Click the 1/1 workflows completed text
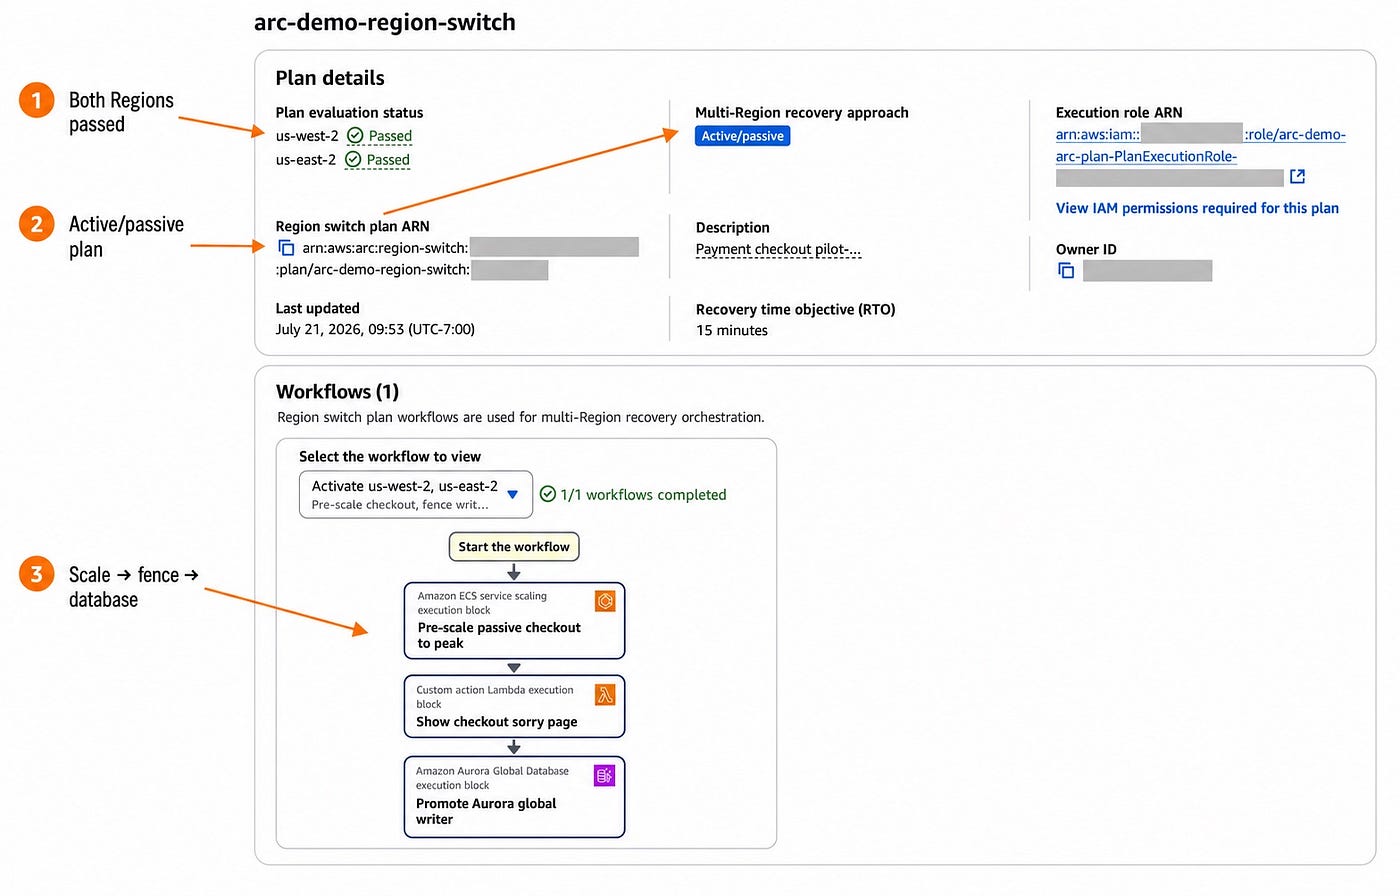The width and height of the screenshot is (1400, 896). point(643,495)
